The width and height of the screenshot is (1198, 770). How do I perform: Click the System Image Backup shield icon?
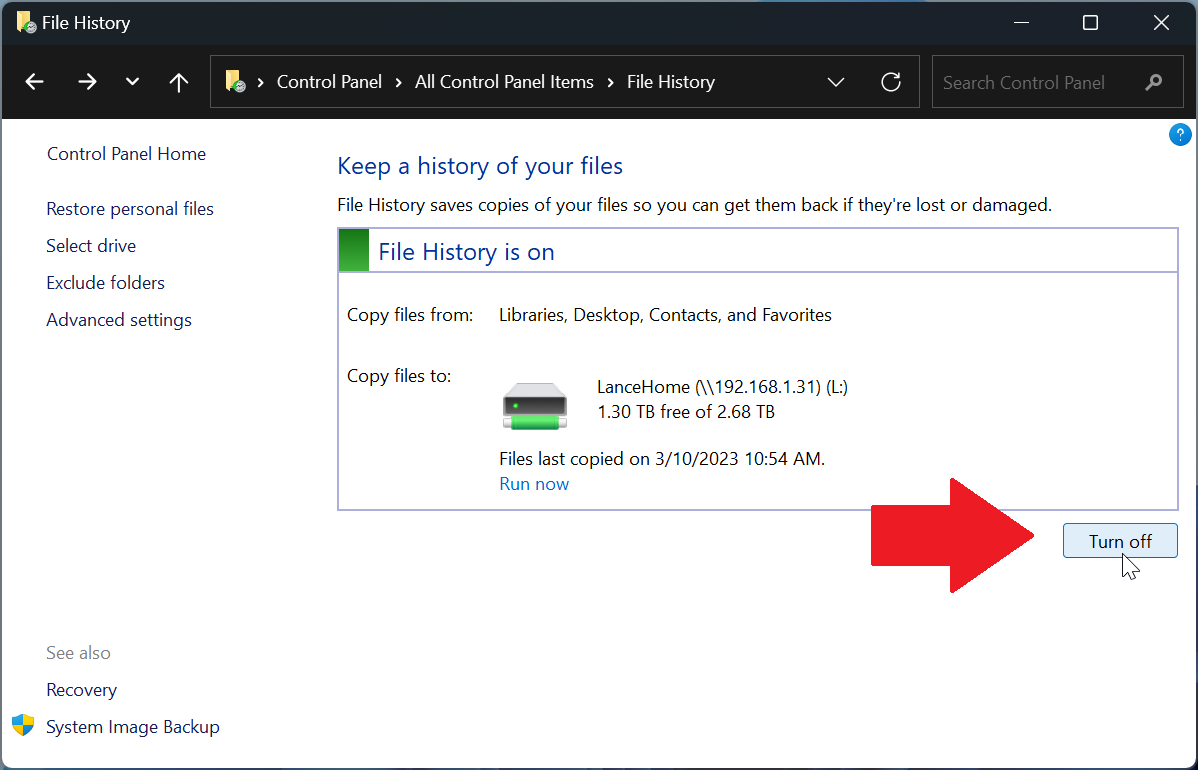point(22,726)
